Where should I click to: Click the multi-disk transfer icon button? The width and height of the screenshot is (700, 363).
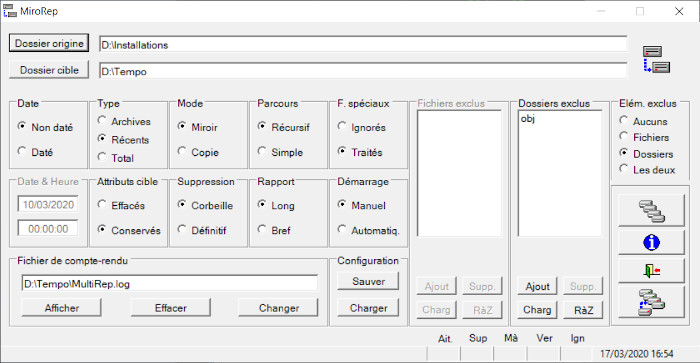651,302
